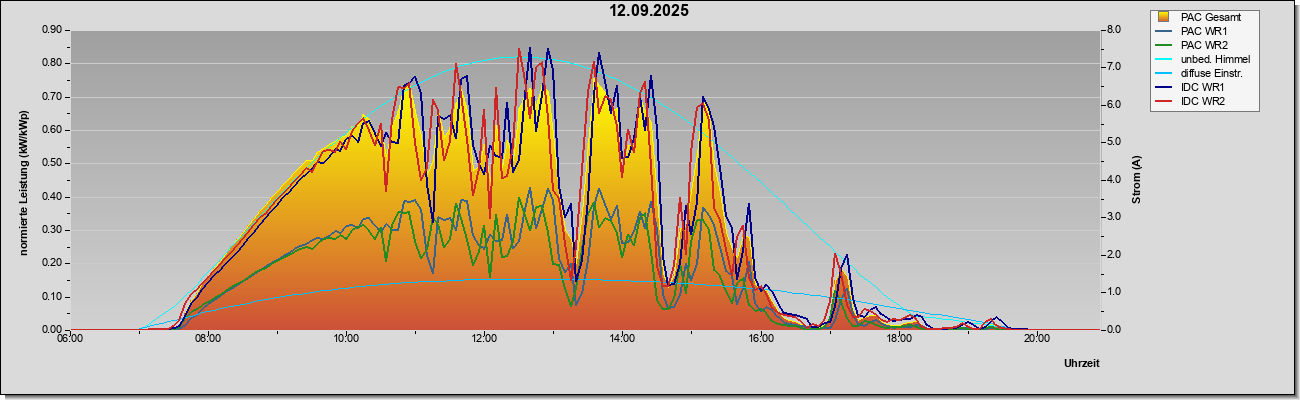This screenshot has width=1300, height=400.
Task: Click the 20:00 tick on time axis
Action: coord(1037,338)
